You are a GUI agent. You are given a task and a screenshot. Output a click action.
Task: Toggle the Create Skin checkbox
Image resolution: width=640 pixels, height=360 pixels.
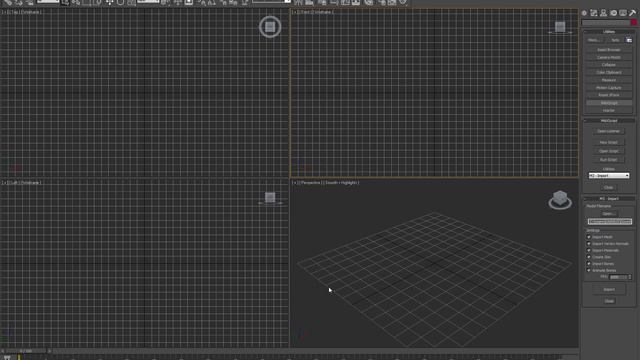pyautogui.click(x=589, y=257)
